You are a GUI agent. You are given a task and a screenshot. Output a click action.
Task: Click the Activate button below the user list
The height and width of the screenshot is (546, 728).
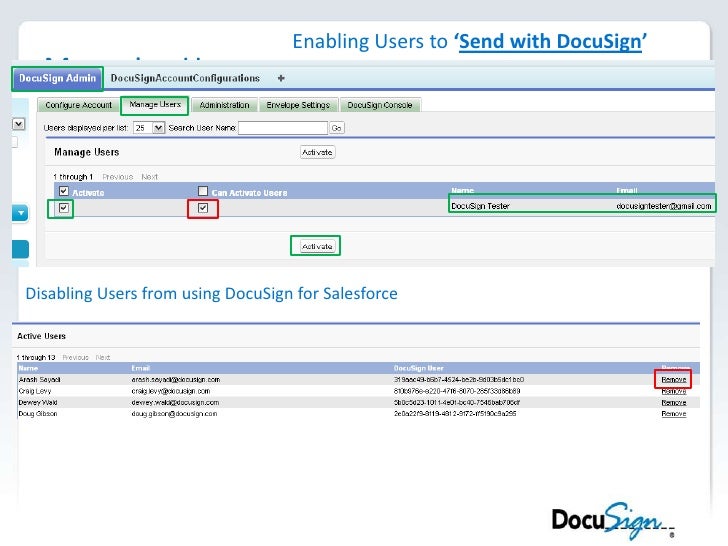(317, 246)
